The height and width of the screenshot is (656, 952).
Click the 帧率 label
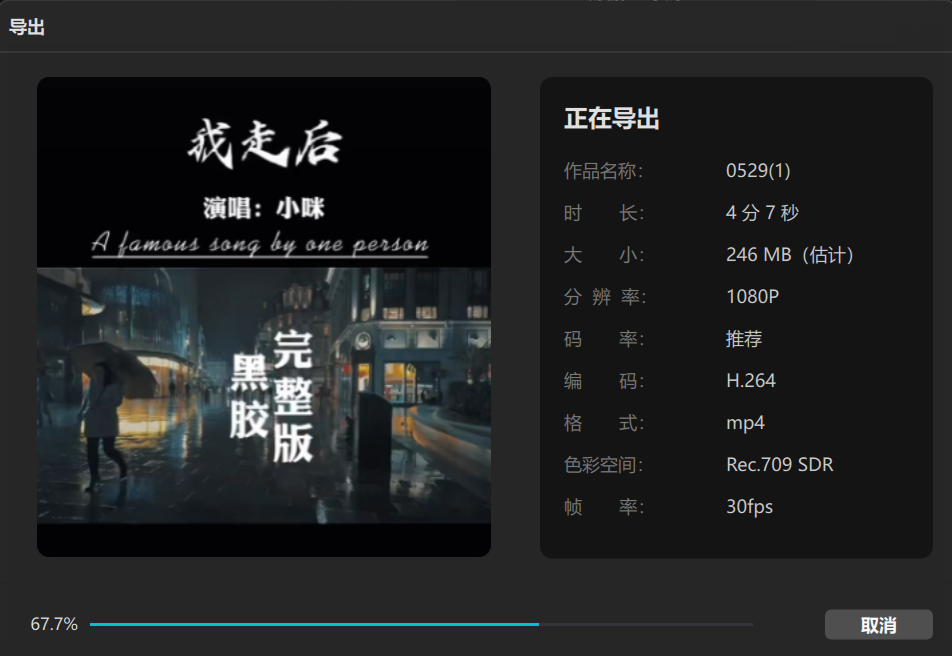(598, 506)
